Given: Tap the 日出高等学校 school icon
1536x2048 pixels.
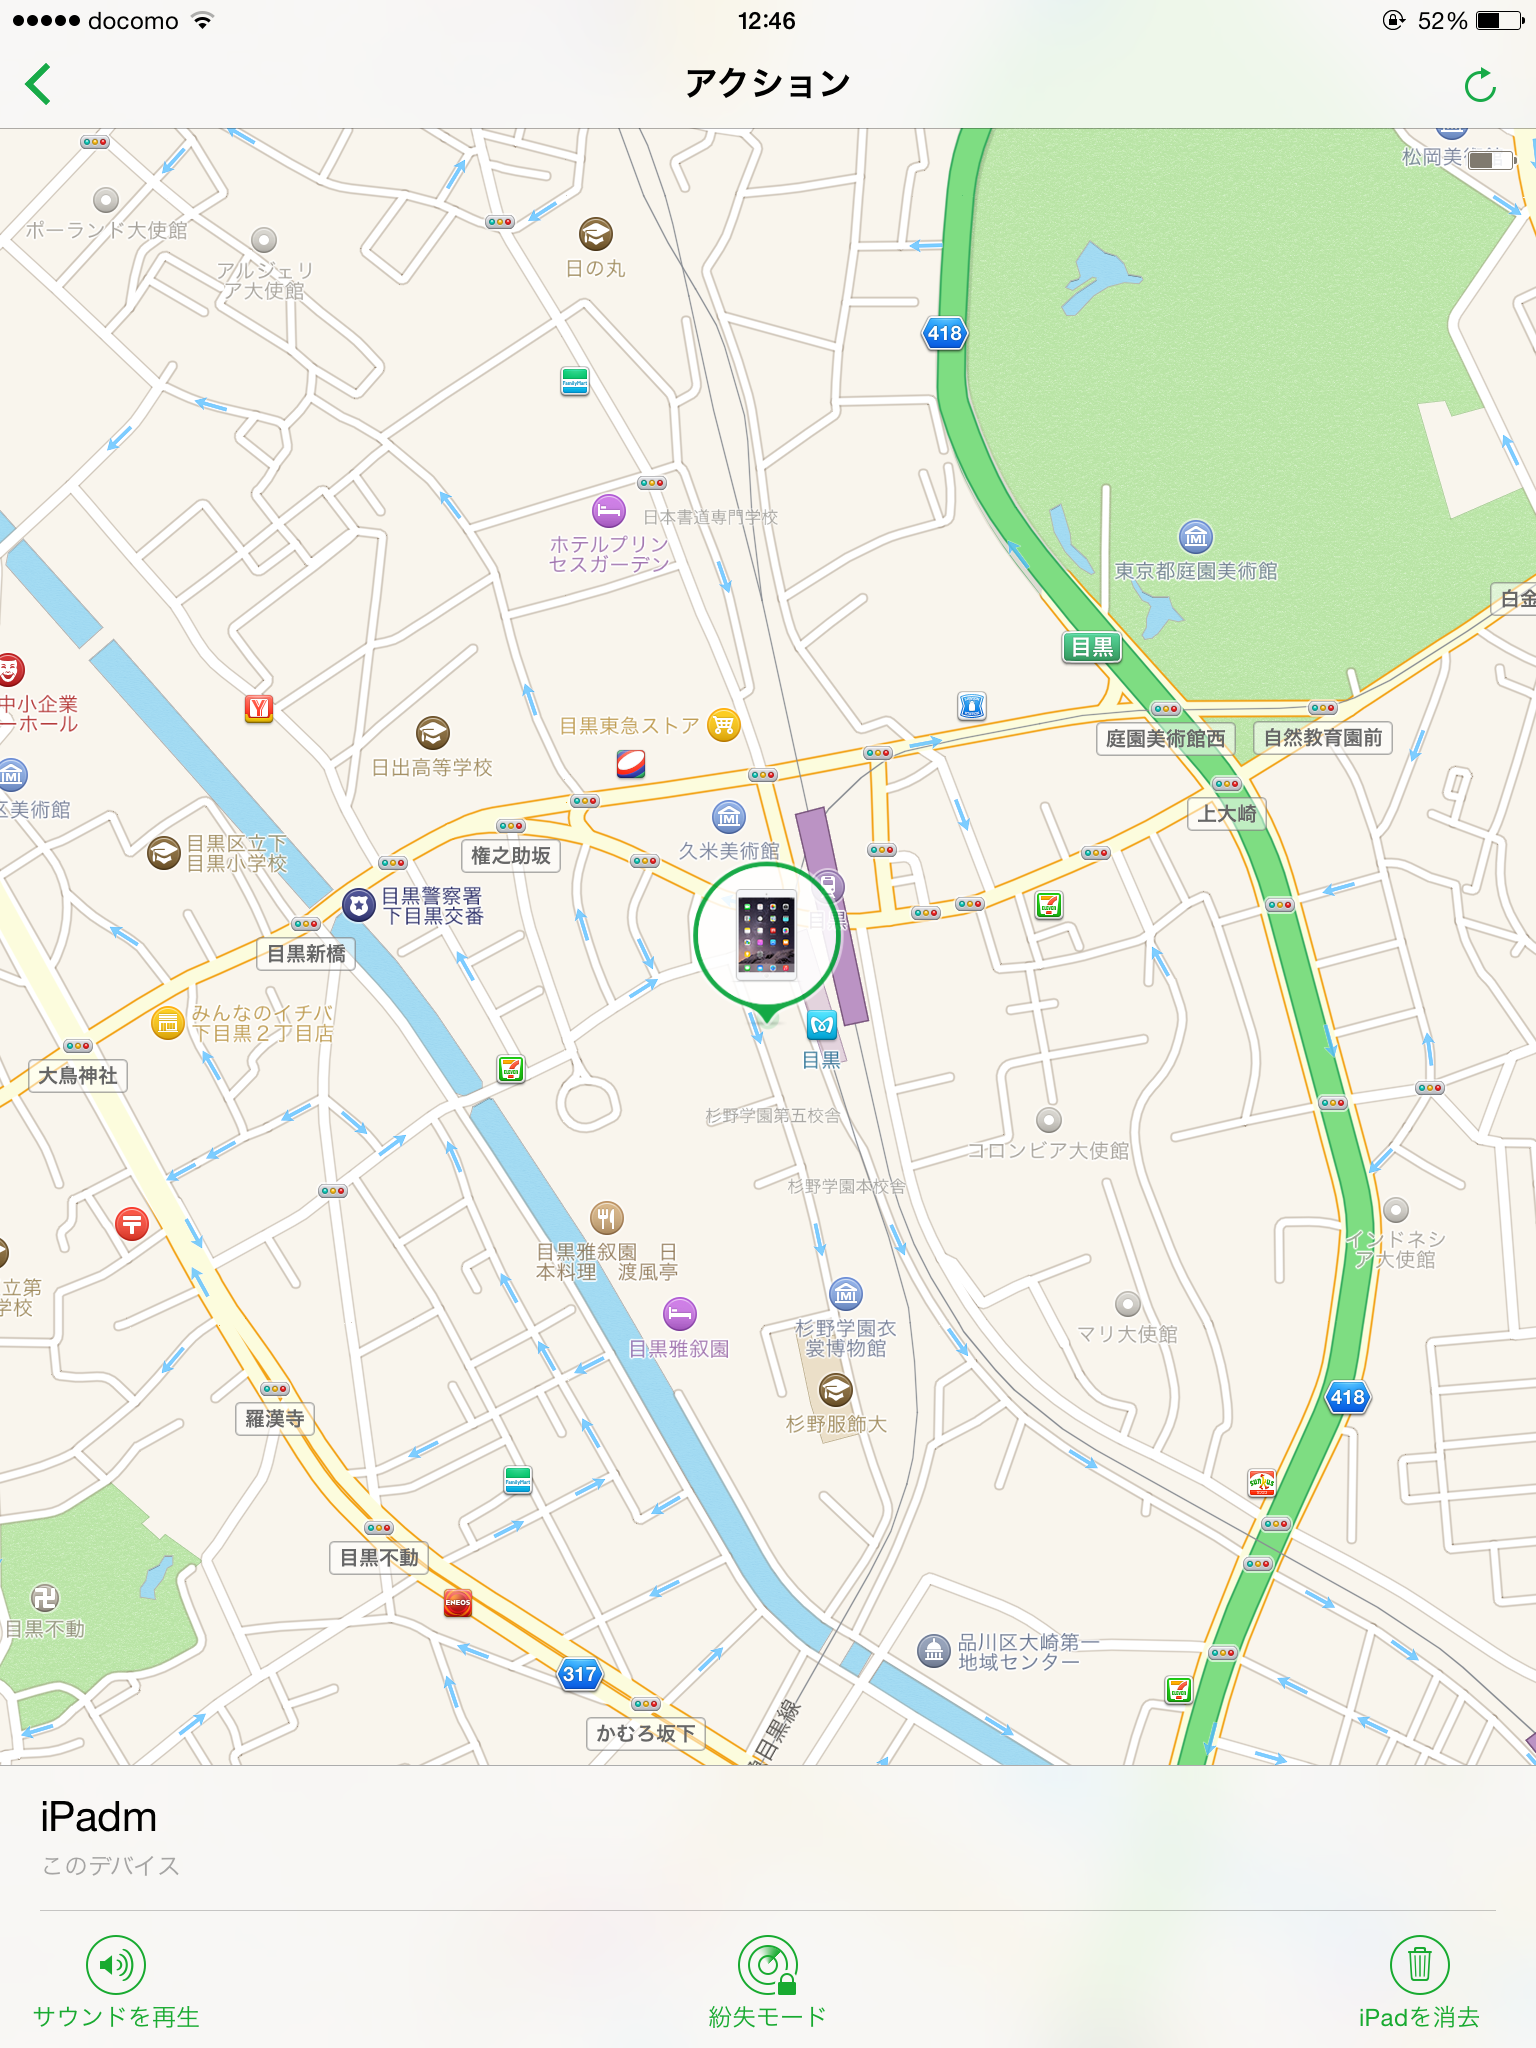Looking at the screenshot, I should [432, 733].
